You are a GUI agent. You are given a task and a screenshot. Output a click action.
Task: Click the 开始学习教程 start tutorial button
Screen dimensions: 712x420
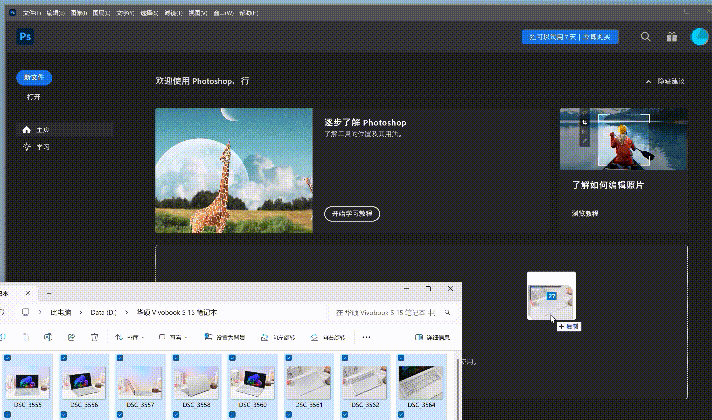pos(352,213)
